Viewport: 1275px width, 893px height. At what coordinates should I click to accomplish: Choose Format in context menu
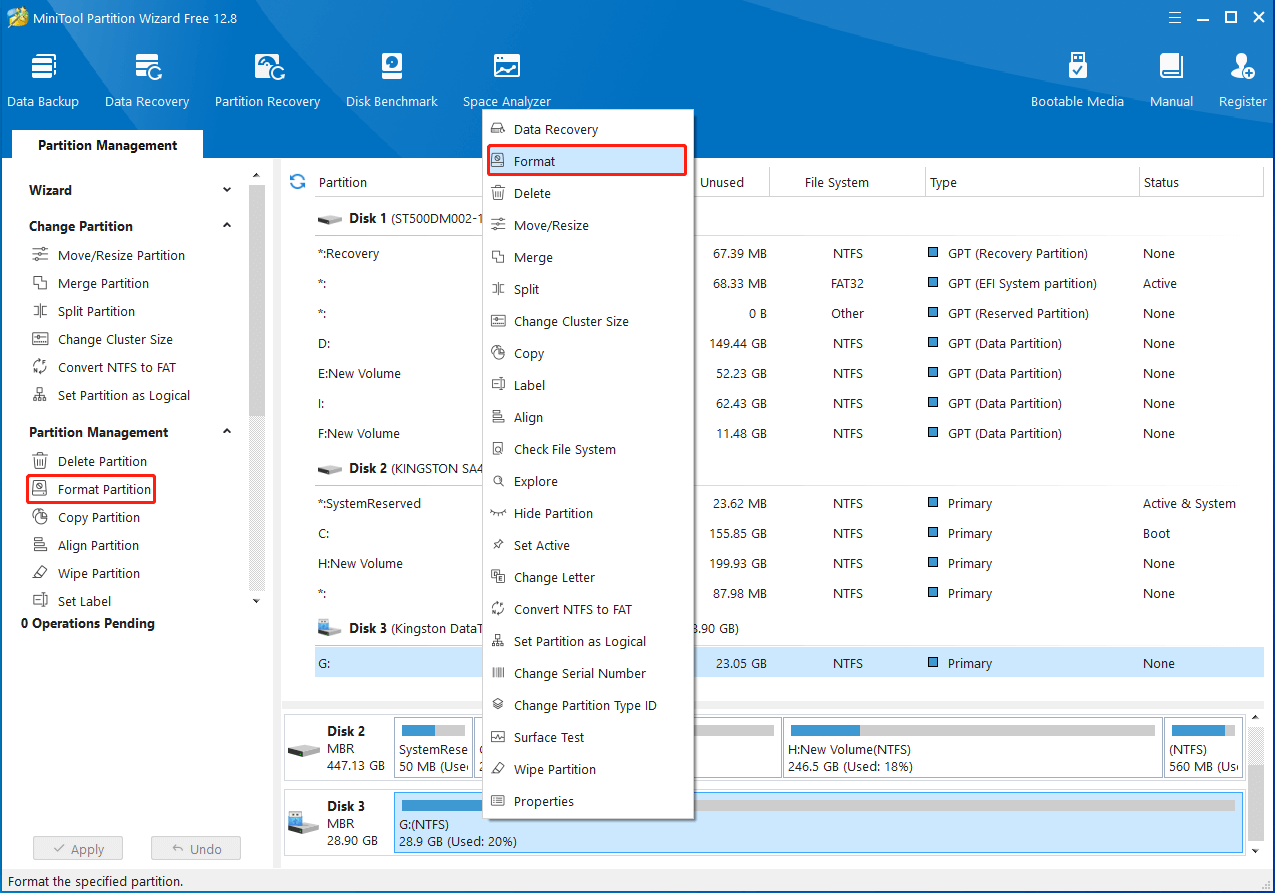click(588, 161)
